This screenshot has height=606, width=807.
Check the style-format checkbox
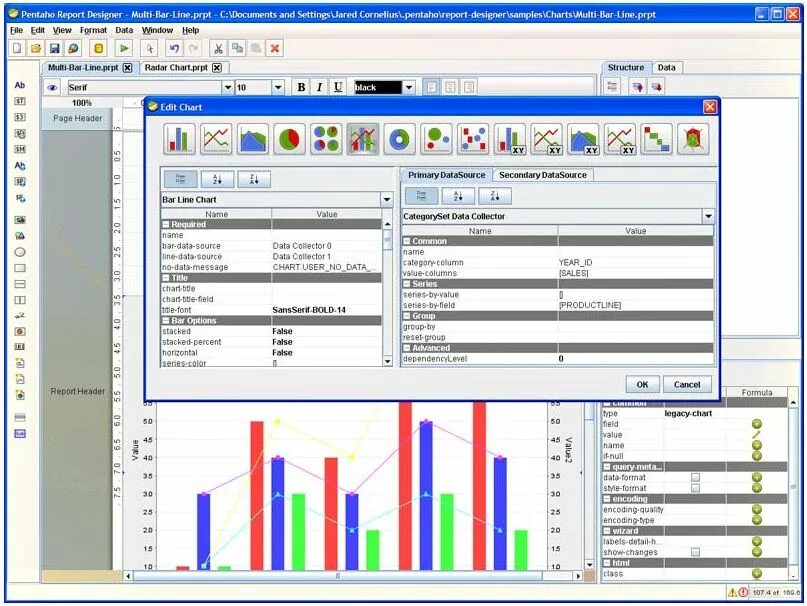pyautogui.click(x=695, y=488)
